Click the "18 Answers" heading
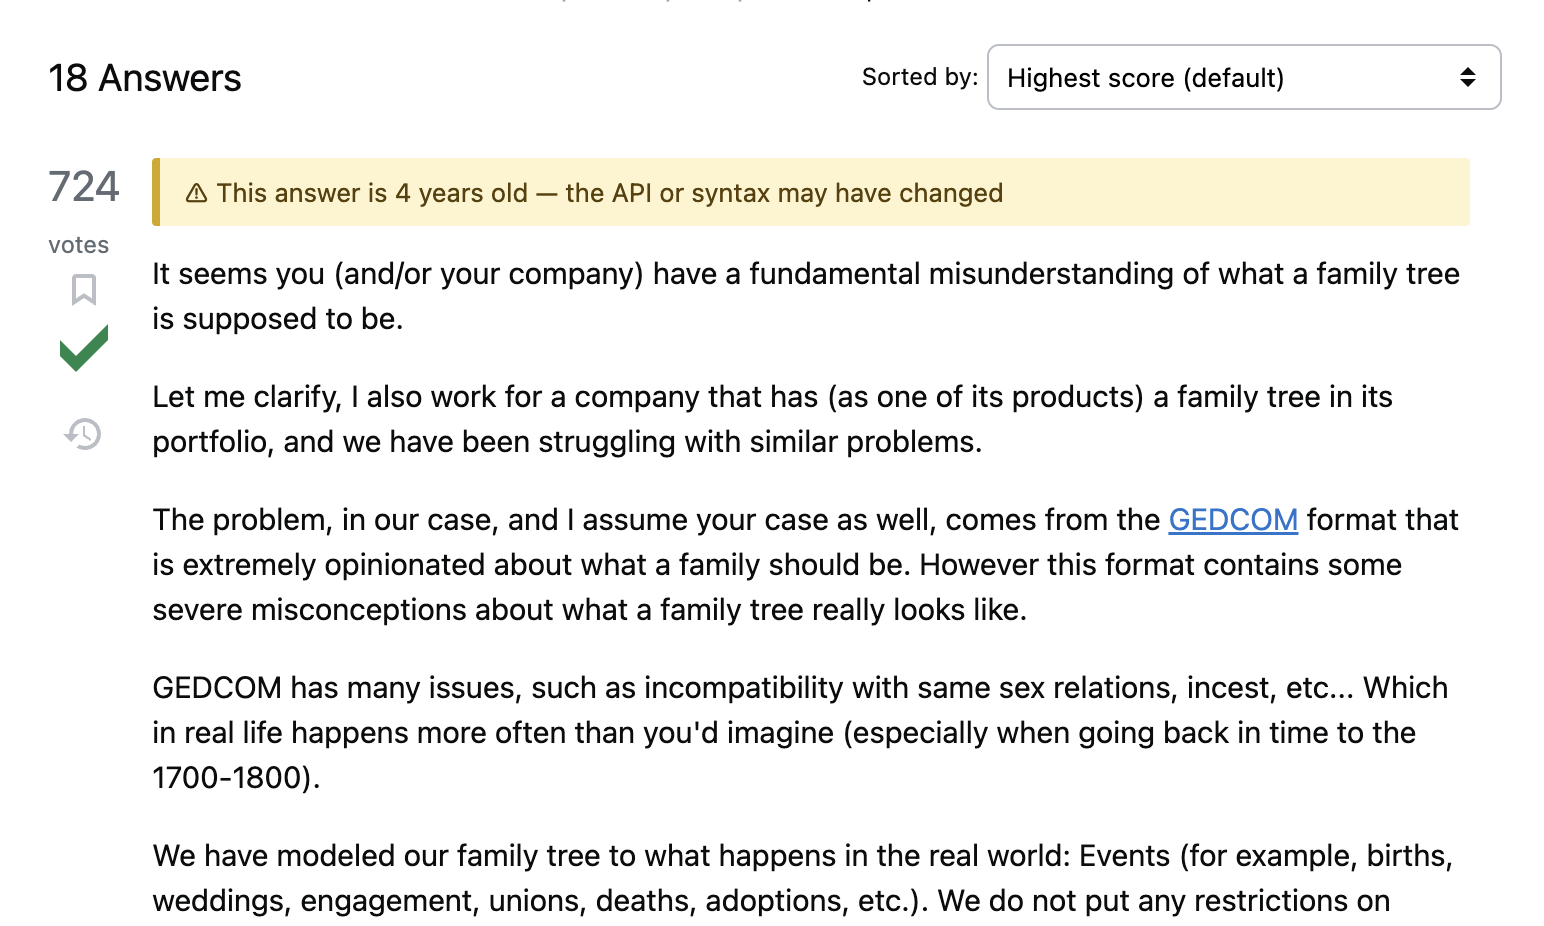The image size is (1544, 926). tap(145, 79)
